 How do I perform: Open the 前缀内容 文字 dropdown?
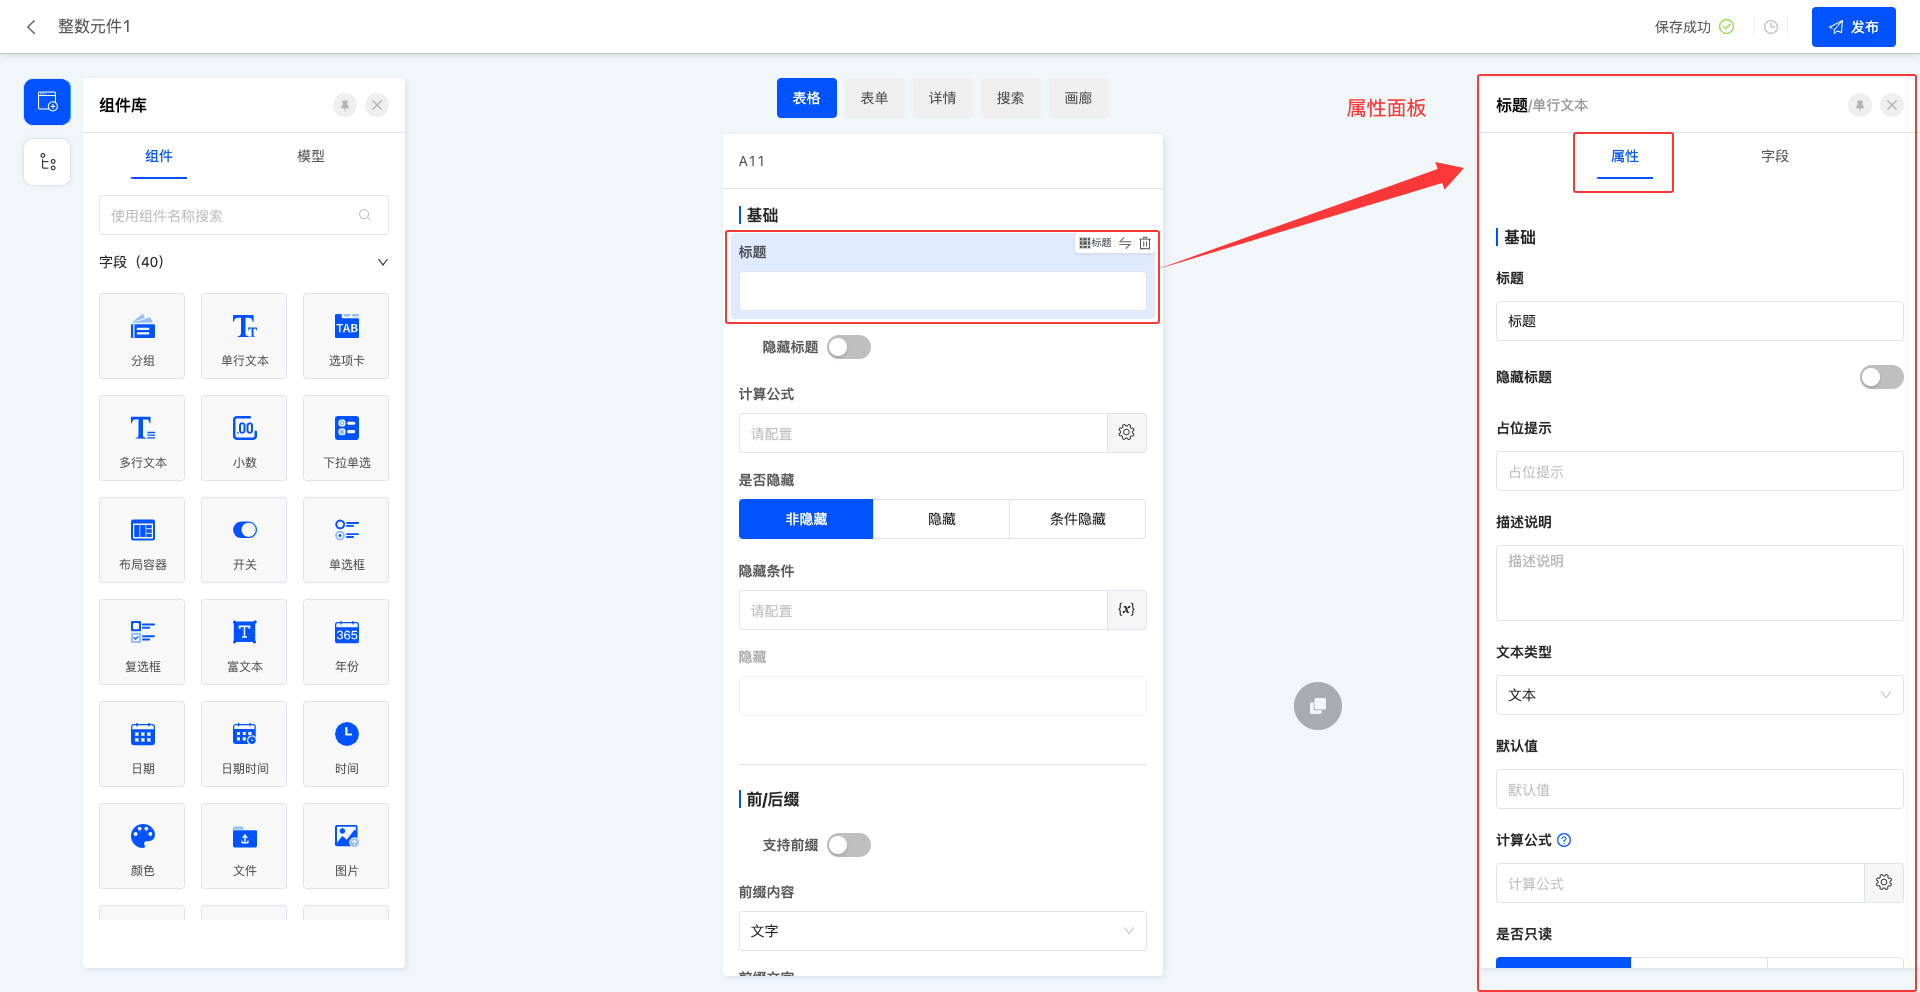point(942,931)
